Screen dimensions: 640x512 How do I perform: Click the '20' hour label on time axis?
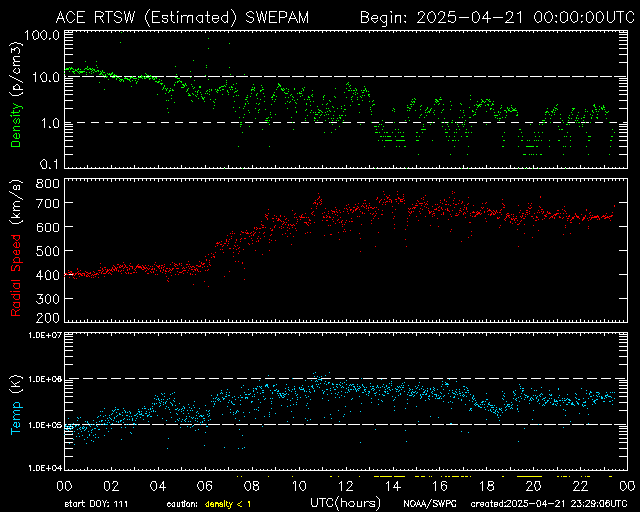[x=533, y=486]
